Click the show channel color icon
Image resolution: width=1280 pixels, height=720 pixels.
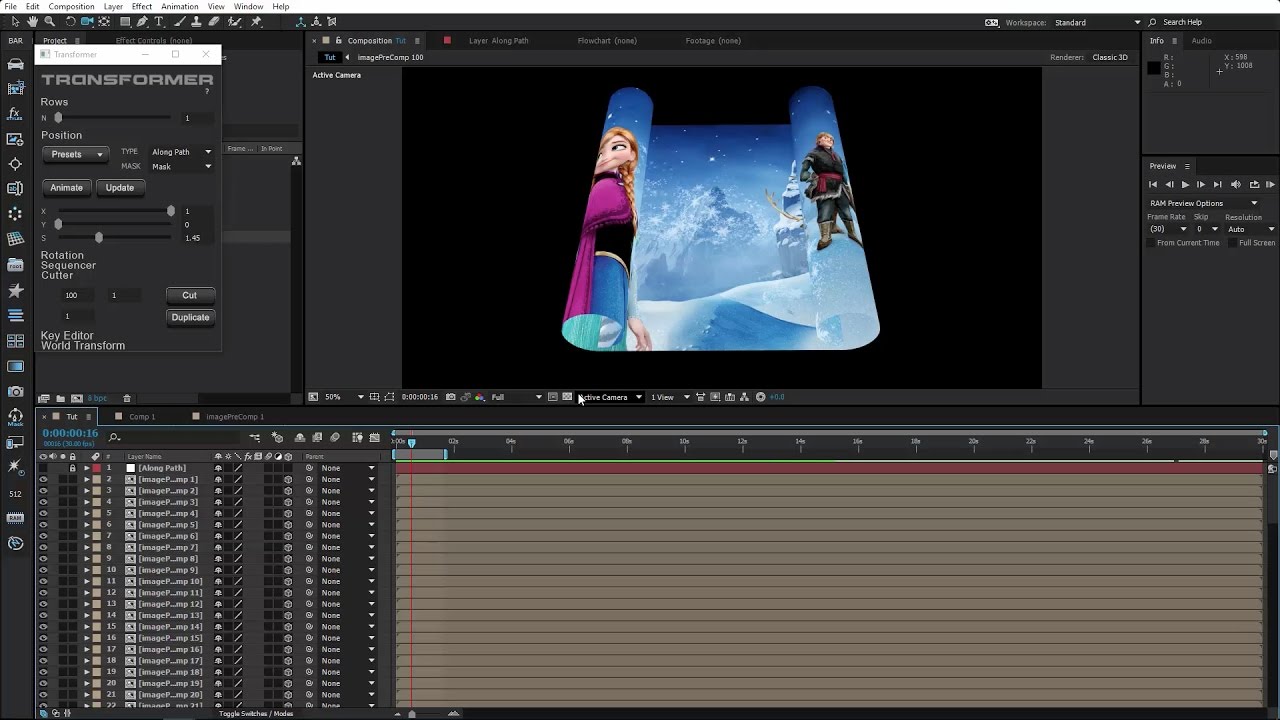[x=480, y=397]
